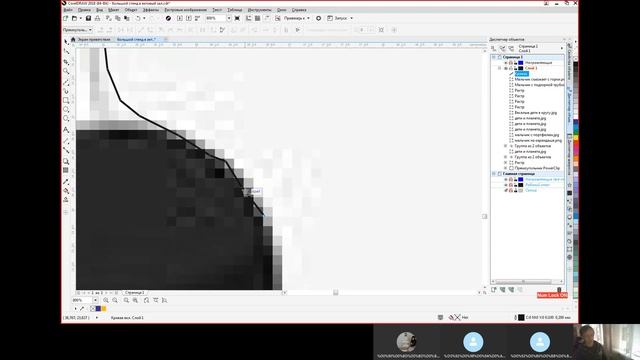Image resolution: width=640 pixels, height=360 pixels.
Task: Select the Shape tool in the toolbox
Action: click(66, 52)
